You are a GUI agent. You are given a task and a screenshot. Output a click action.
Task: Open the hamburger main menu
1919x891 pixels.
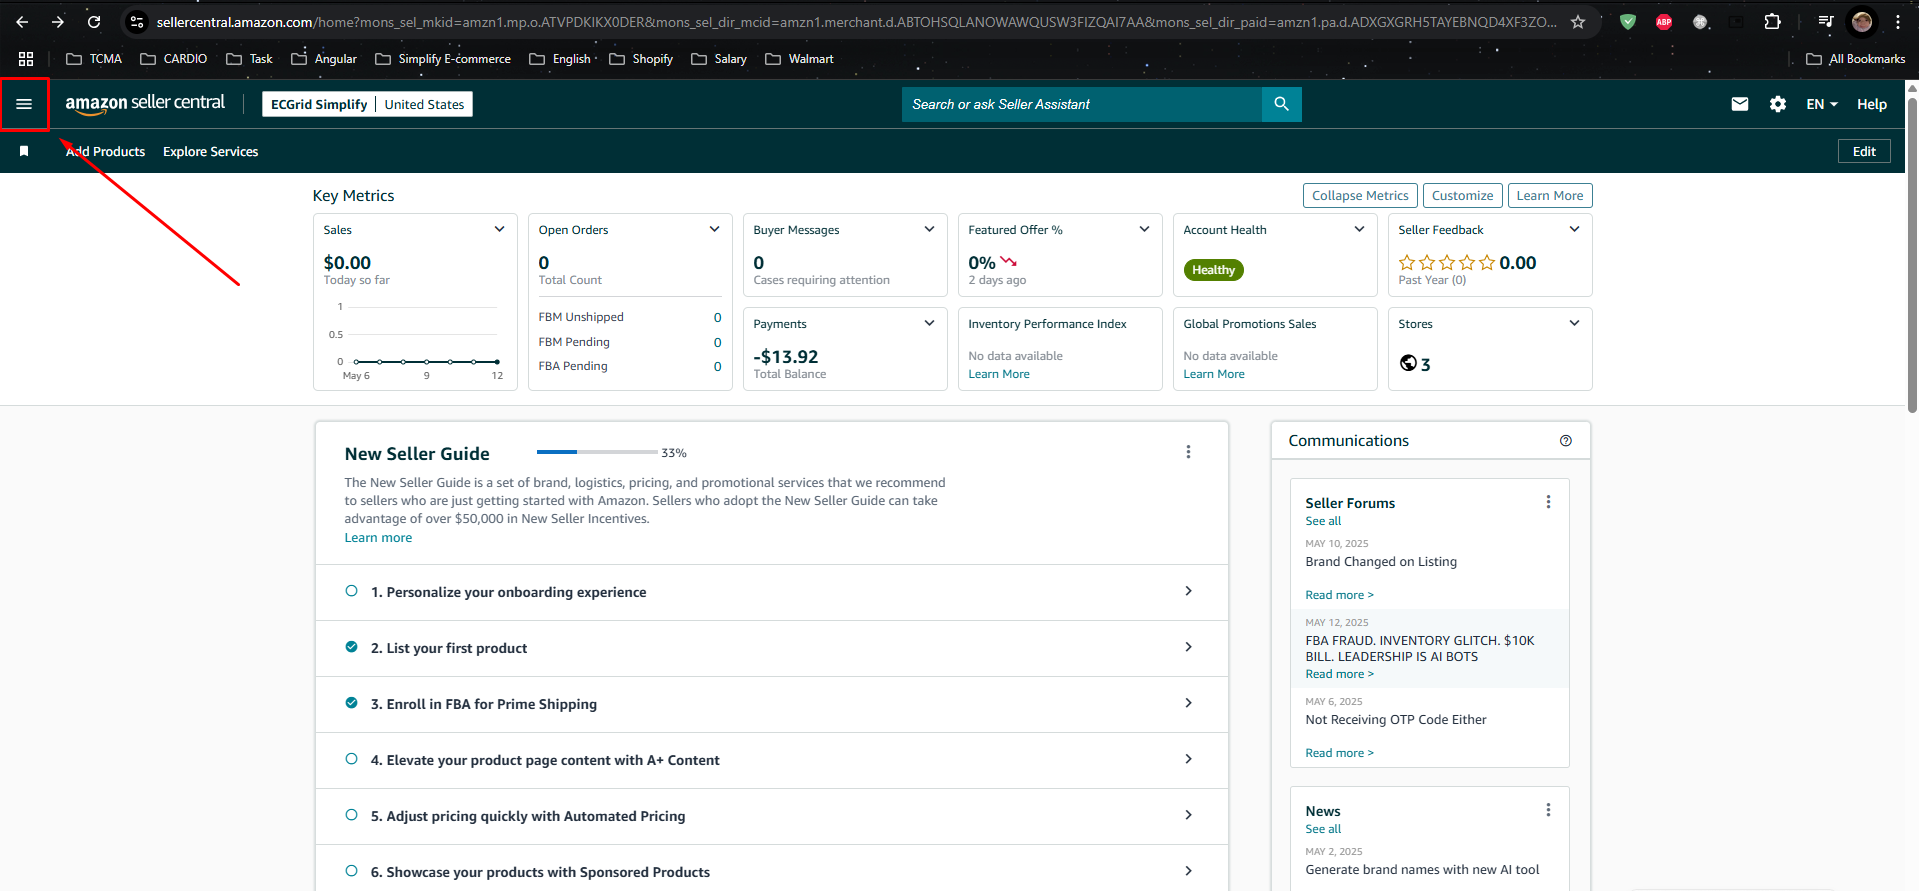tap(24, 104)
